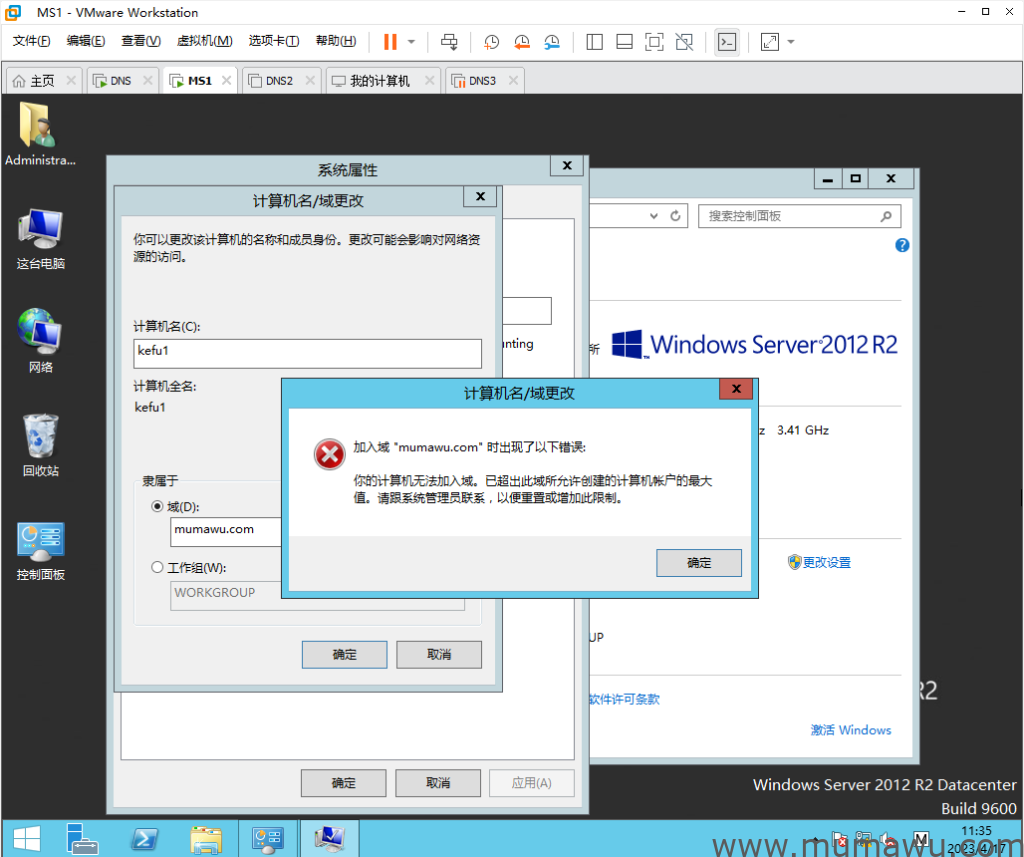
Task: Launch PowerShell from taskbar
Action: coord(144,839)
